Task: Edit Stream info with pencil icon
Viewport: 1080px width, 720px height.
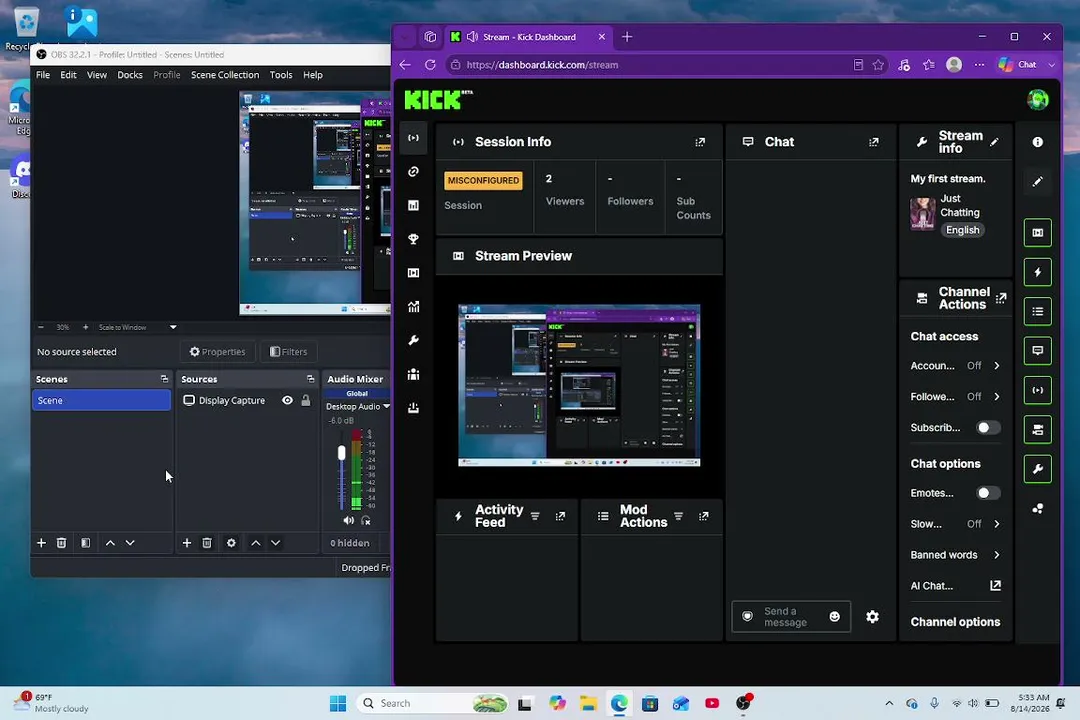Action: click(x=994, y=142)
